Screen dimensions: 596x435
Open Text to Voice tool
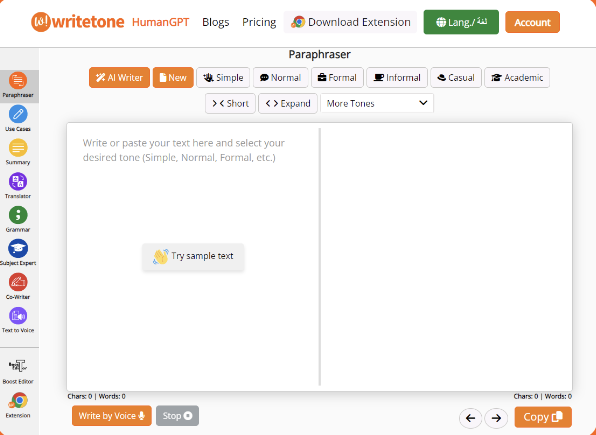click(x=18, y=316)
